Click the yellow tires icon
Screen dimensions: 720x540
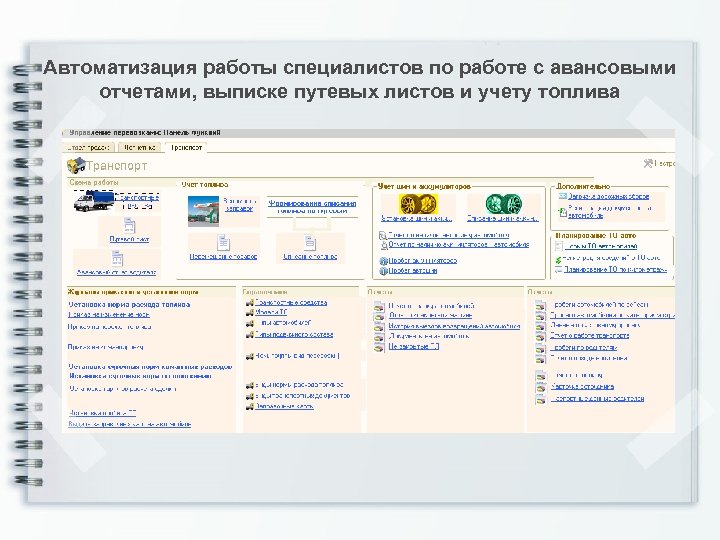click(418, 204)
